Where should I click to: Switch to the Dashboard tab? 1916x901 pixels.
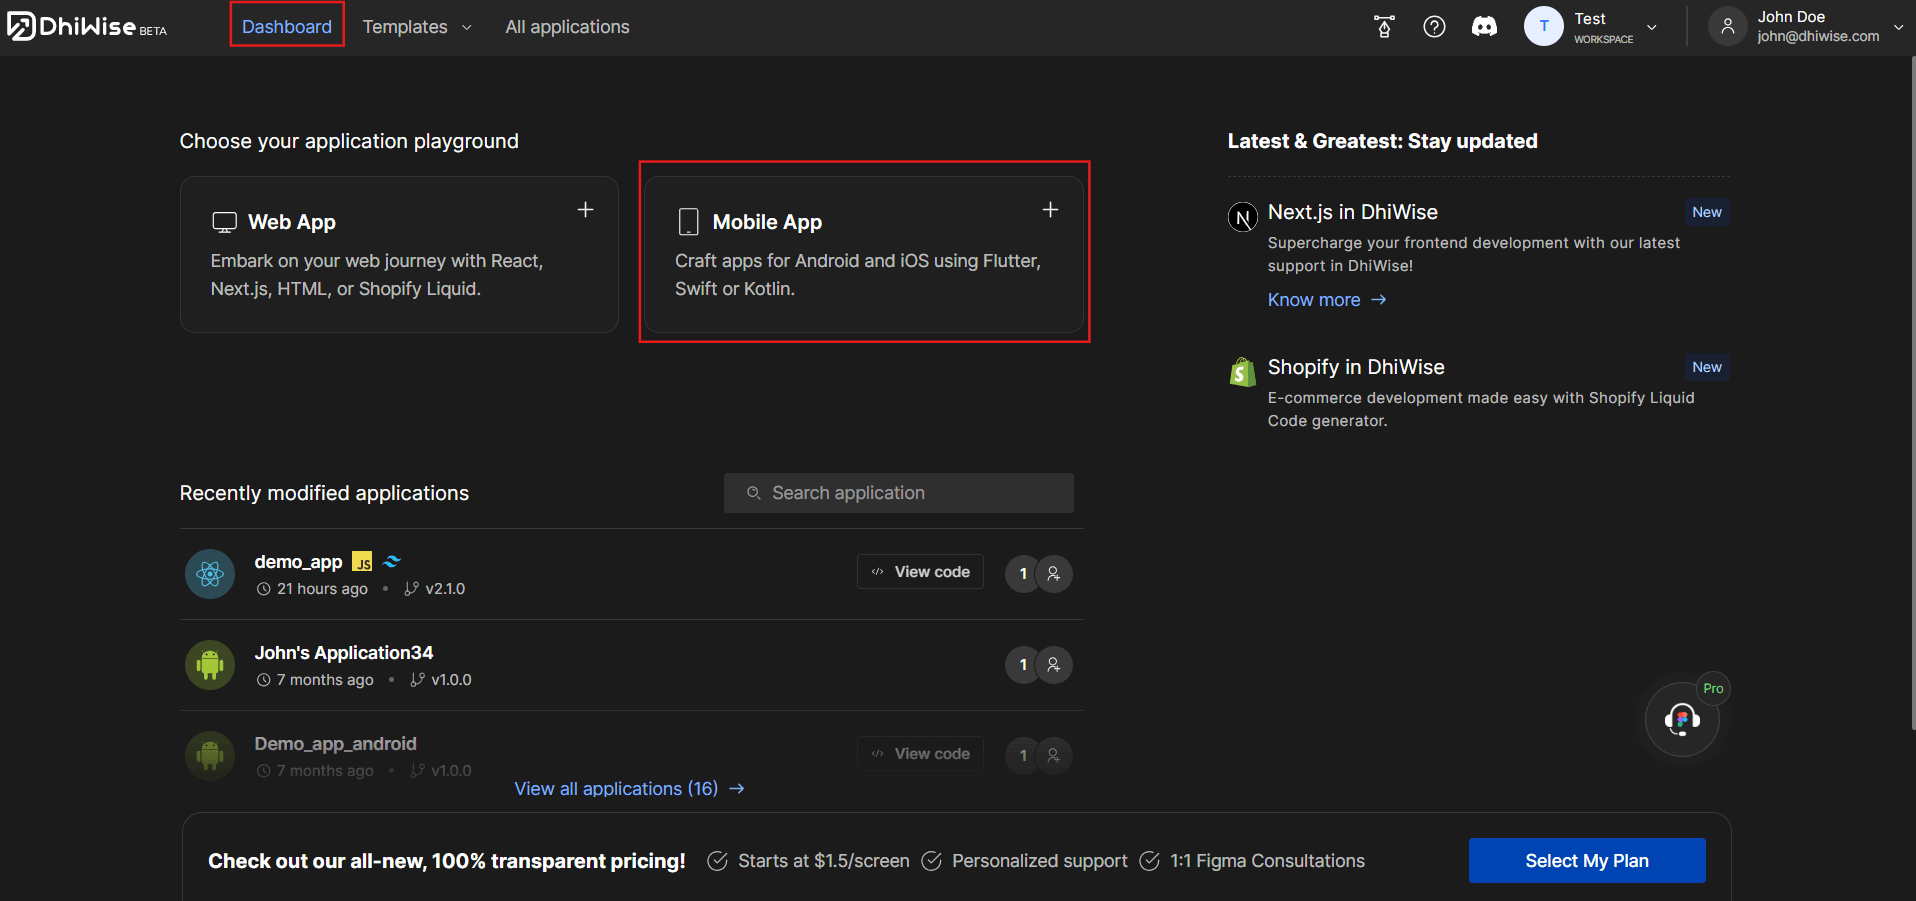click(x=286, y=26)
